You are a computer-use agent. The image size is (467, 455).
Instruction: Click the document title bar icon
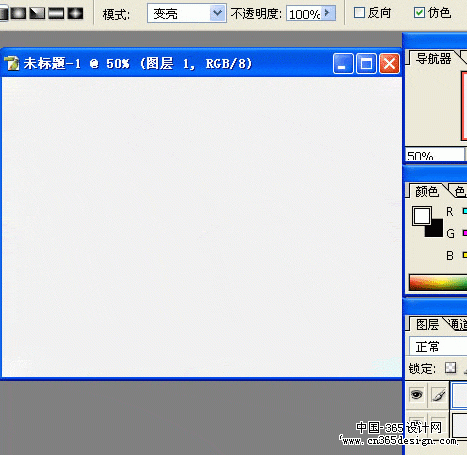click(12, 63)
